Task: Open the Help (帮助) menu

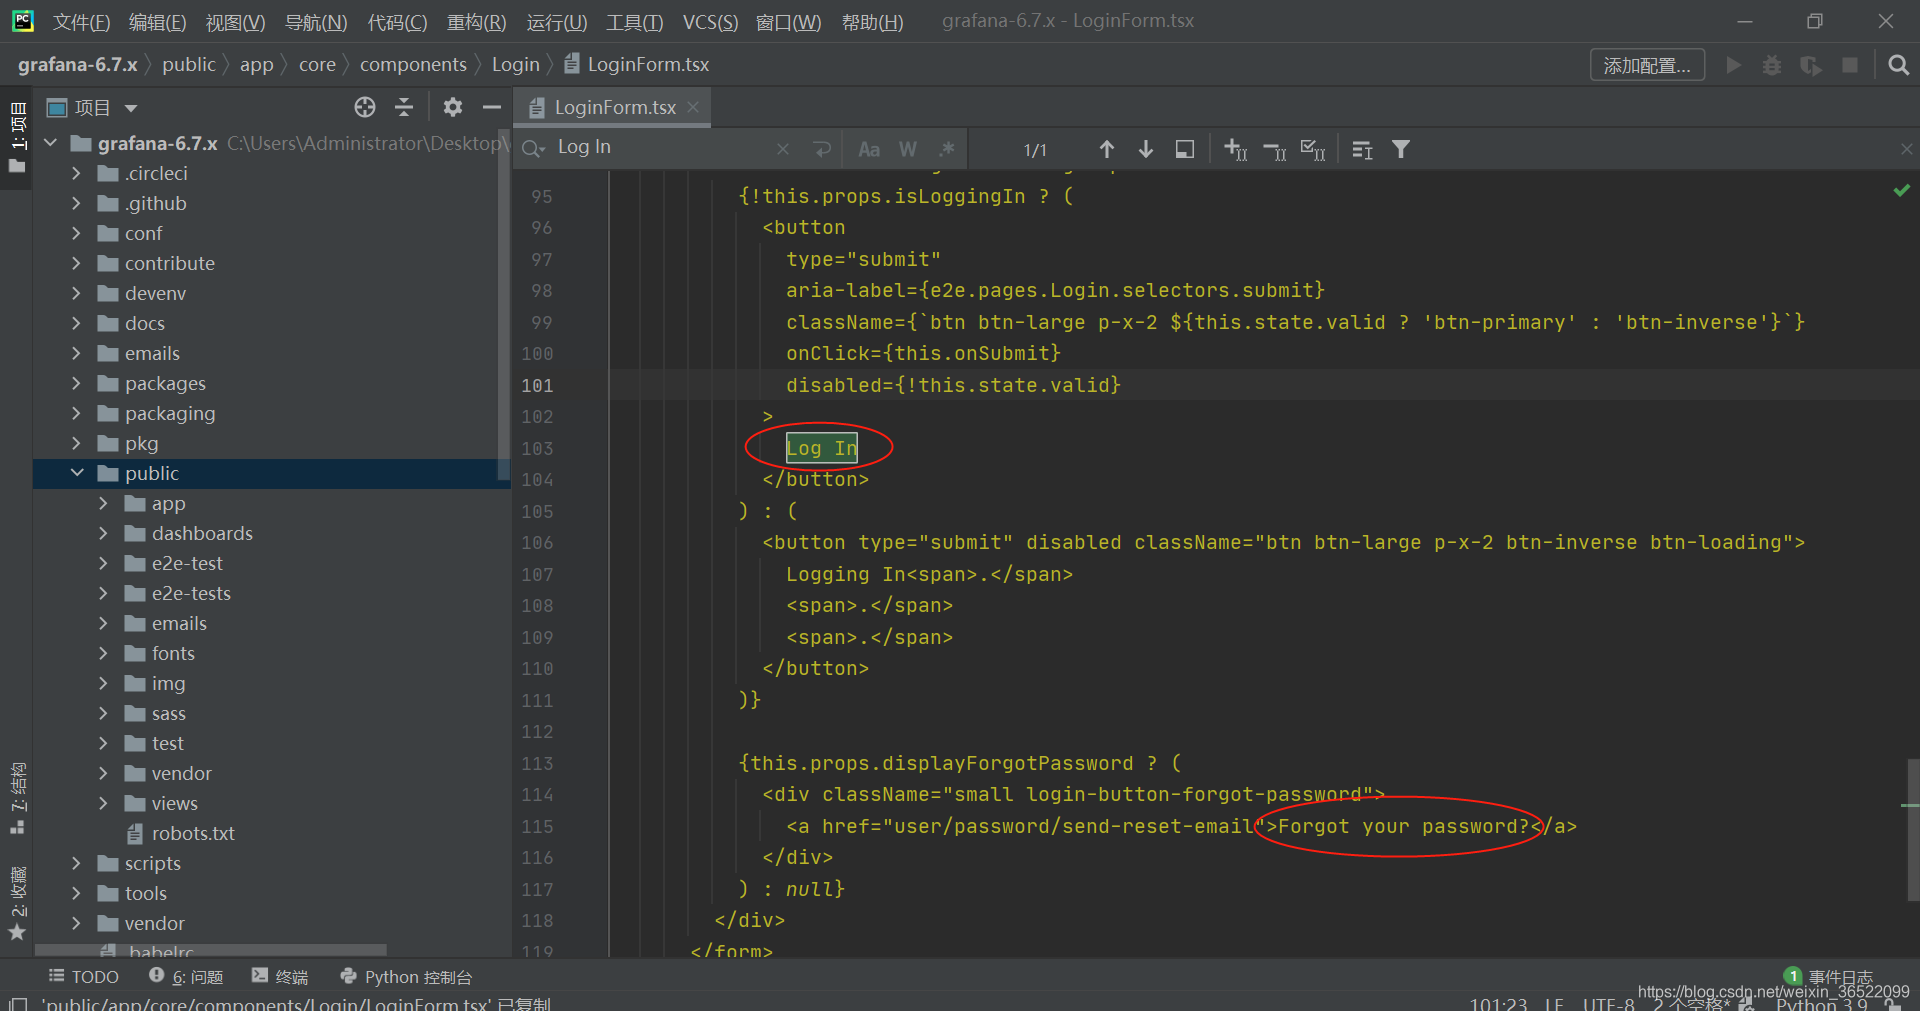Action: [872, 22]
